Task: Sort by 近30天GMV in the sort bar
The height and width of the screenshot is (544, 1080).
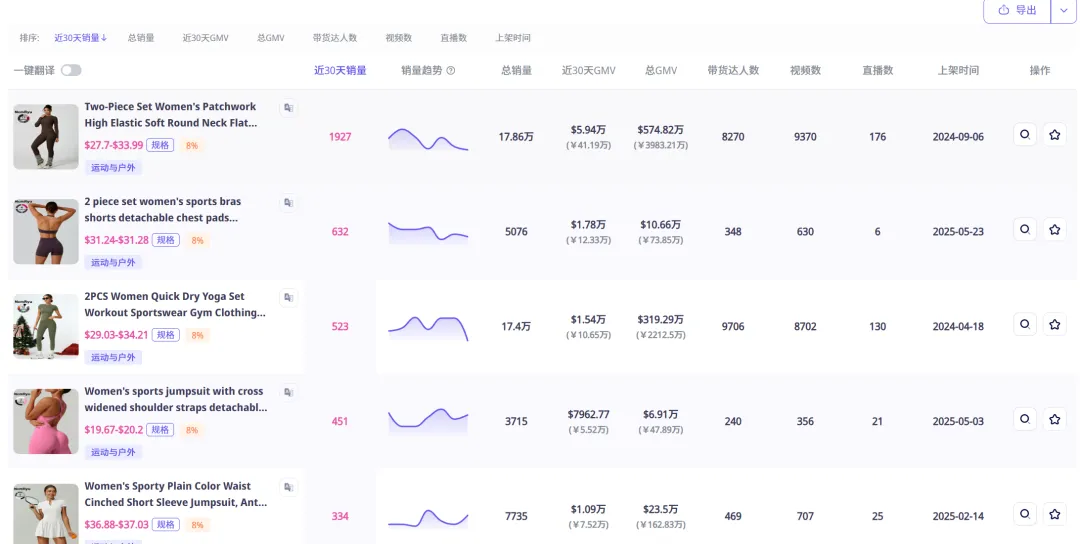Action: tap(205, 38)
